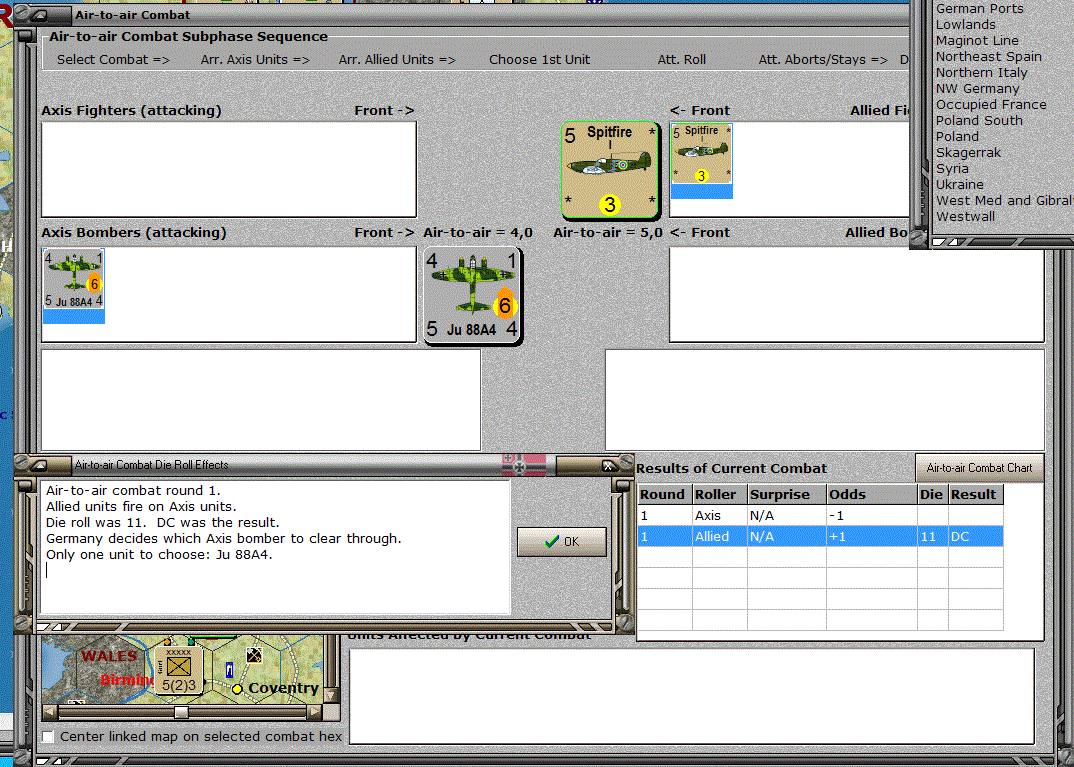The height and width of the screenshot is (767, 1074).
Task: Move the mini map horizontal scrollbar thumb
Action: (181, 713)
